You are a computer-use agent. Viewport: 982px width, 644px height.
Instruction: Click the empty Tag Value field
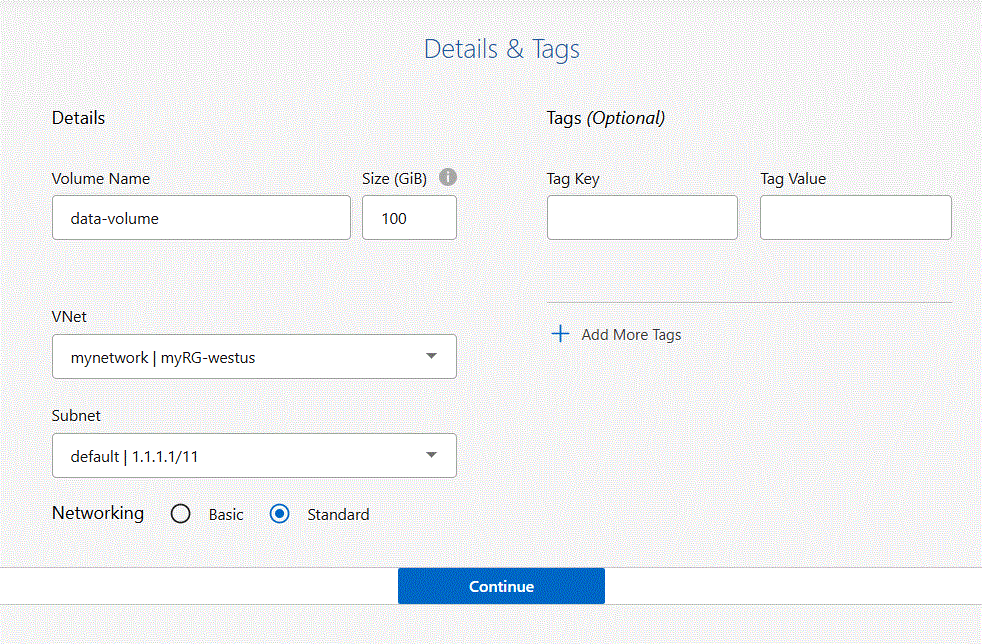click(x=855, y=217)
